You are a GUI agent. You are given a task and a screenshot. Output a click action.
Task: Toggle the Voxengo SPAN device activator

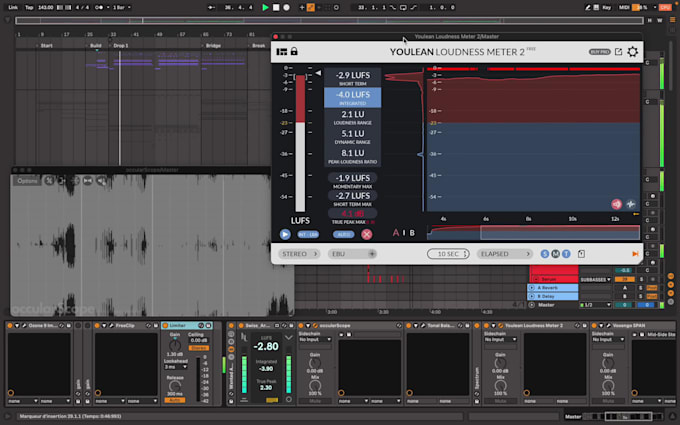[595, 325]
